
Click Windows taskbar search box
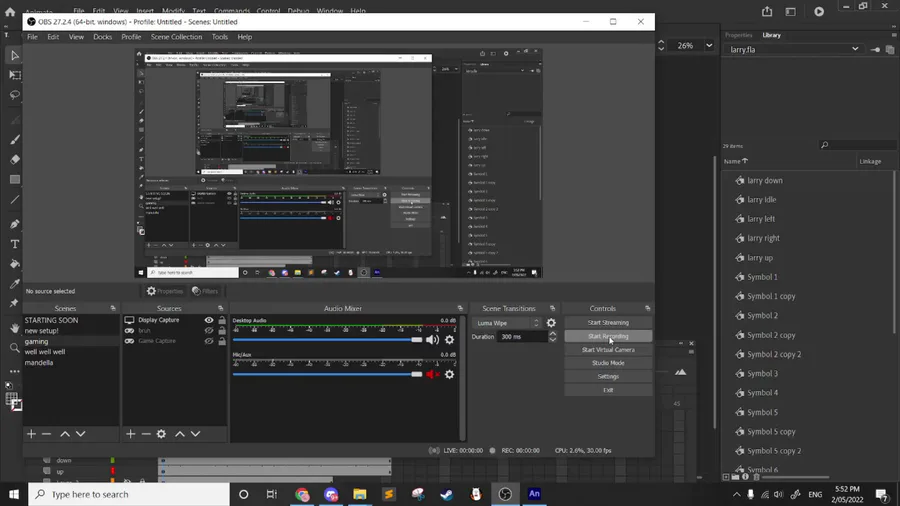click(129, 494)
